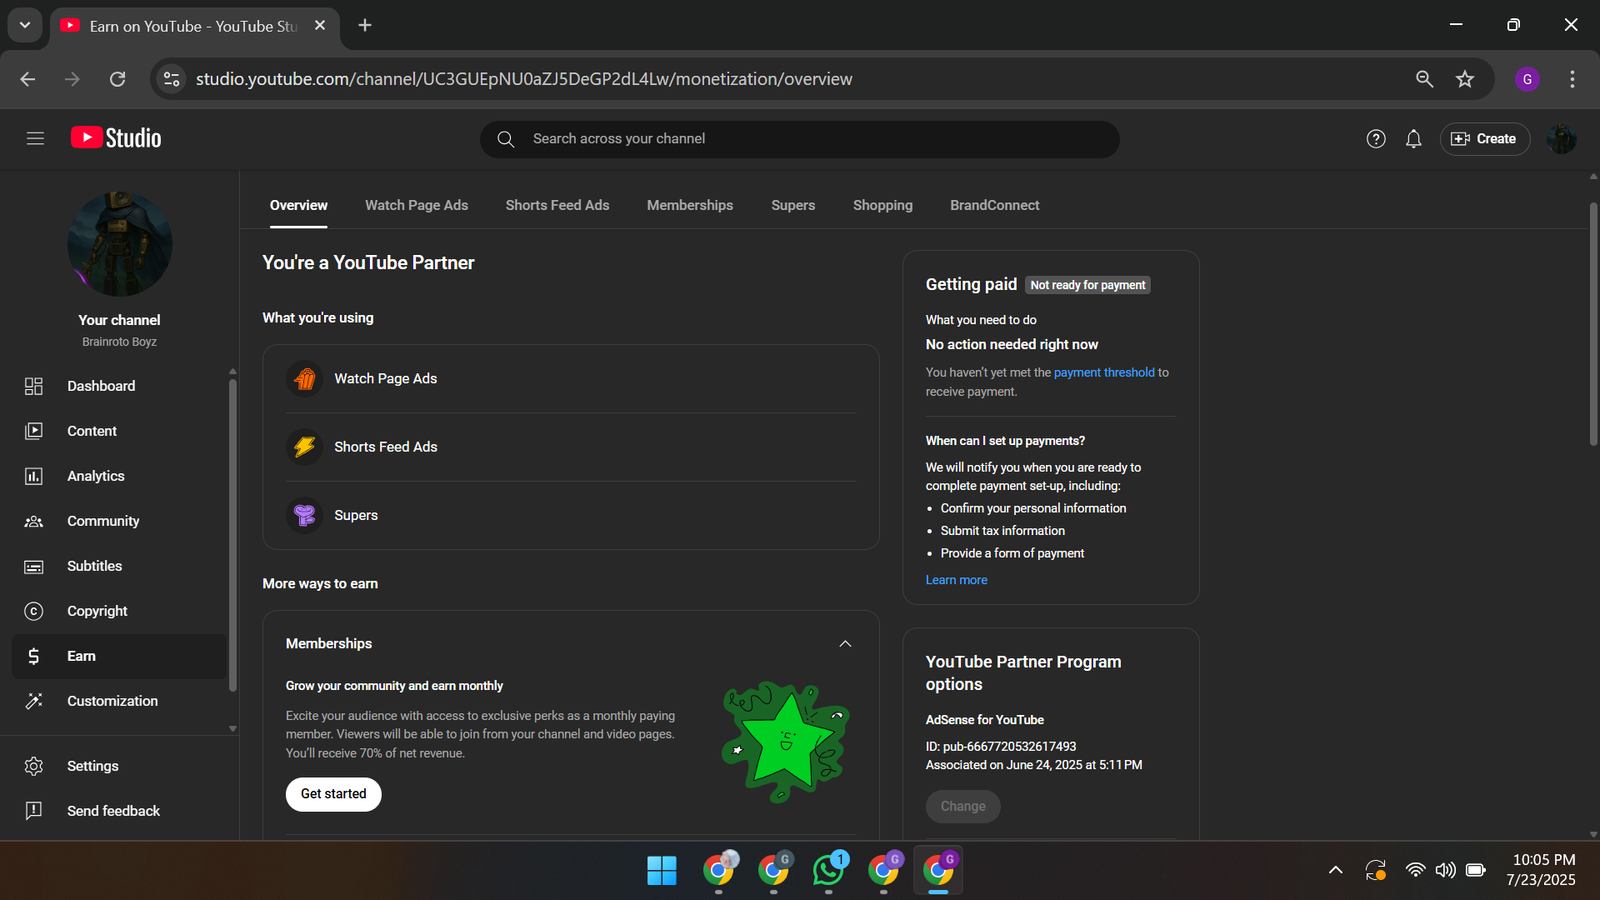Switch to the Memberships tab

[690, 205]
